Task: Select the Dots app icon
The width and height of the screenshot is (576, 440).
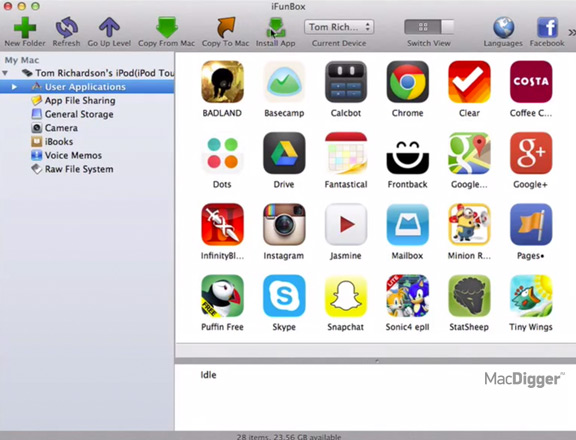Action: tap(222, 153)
